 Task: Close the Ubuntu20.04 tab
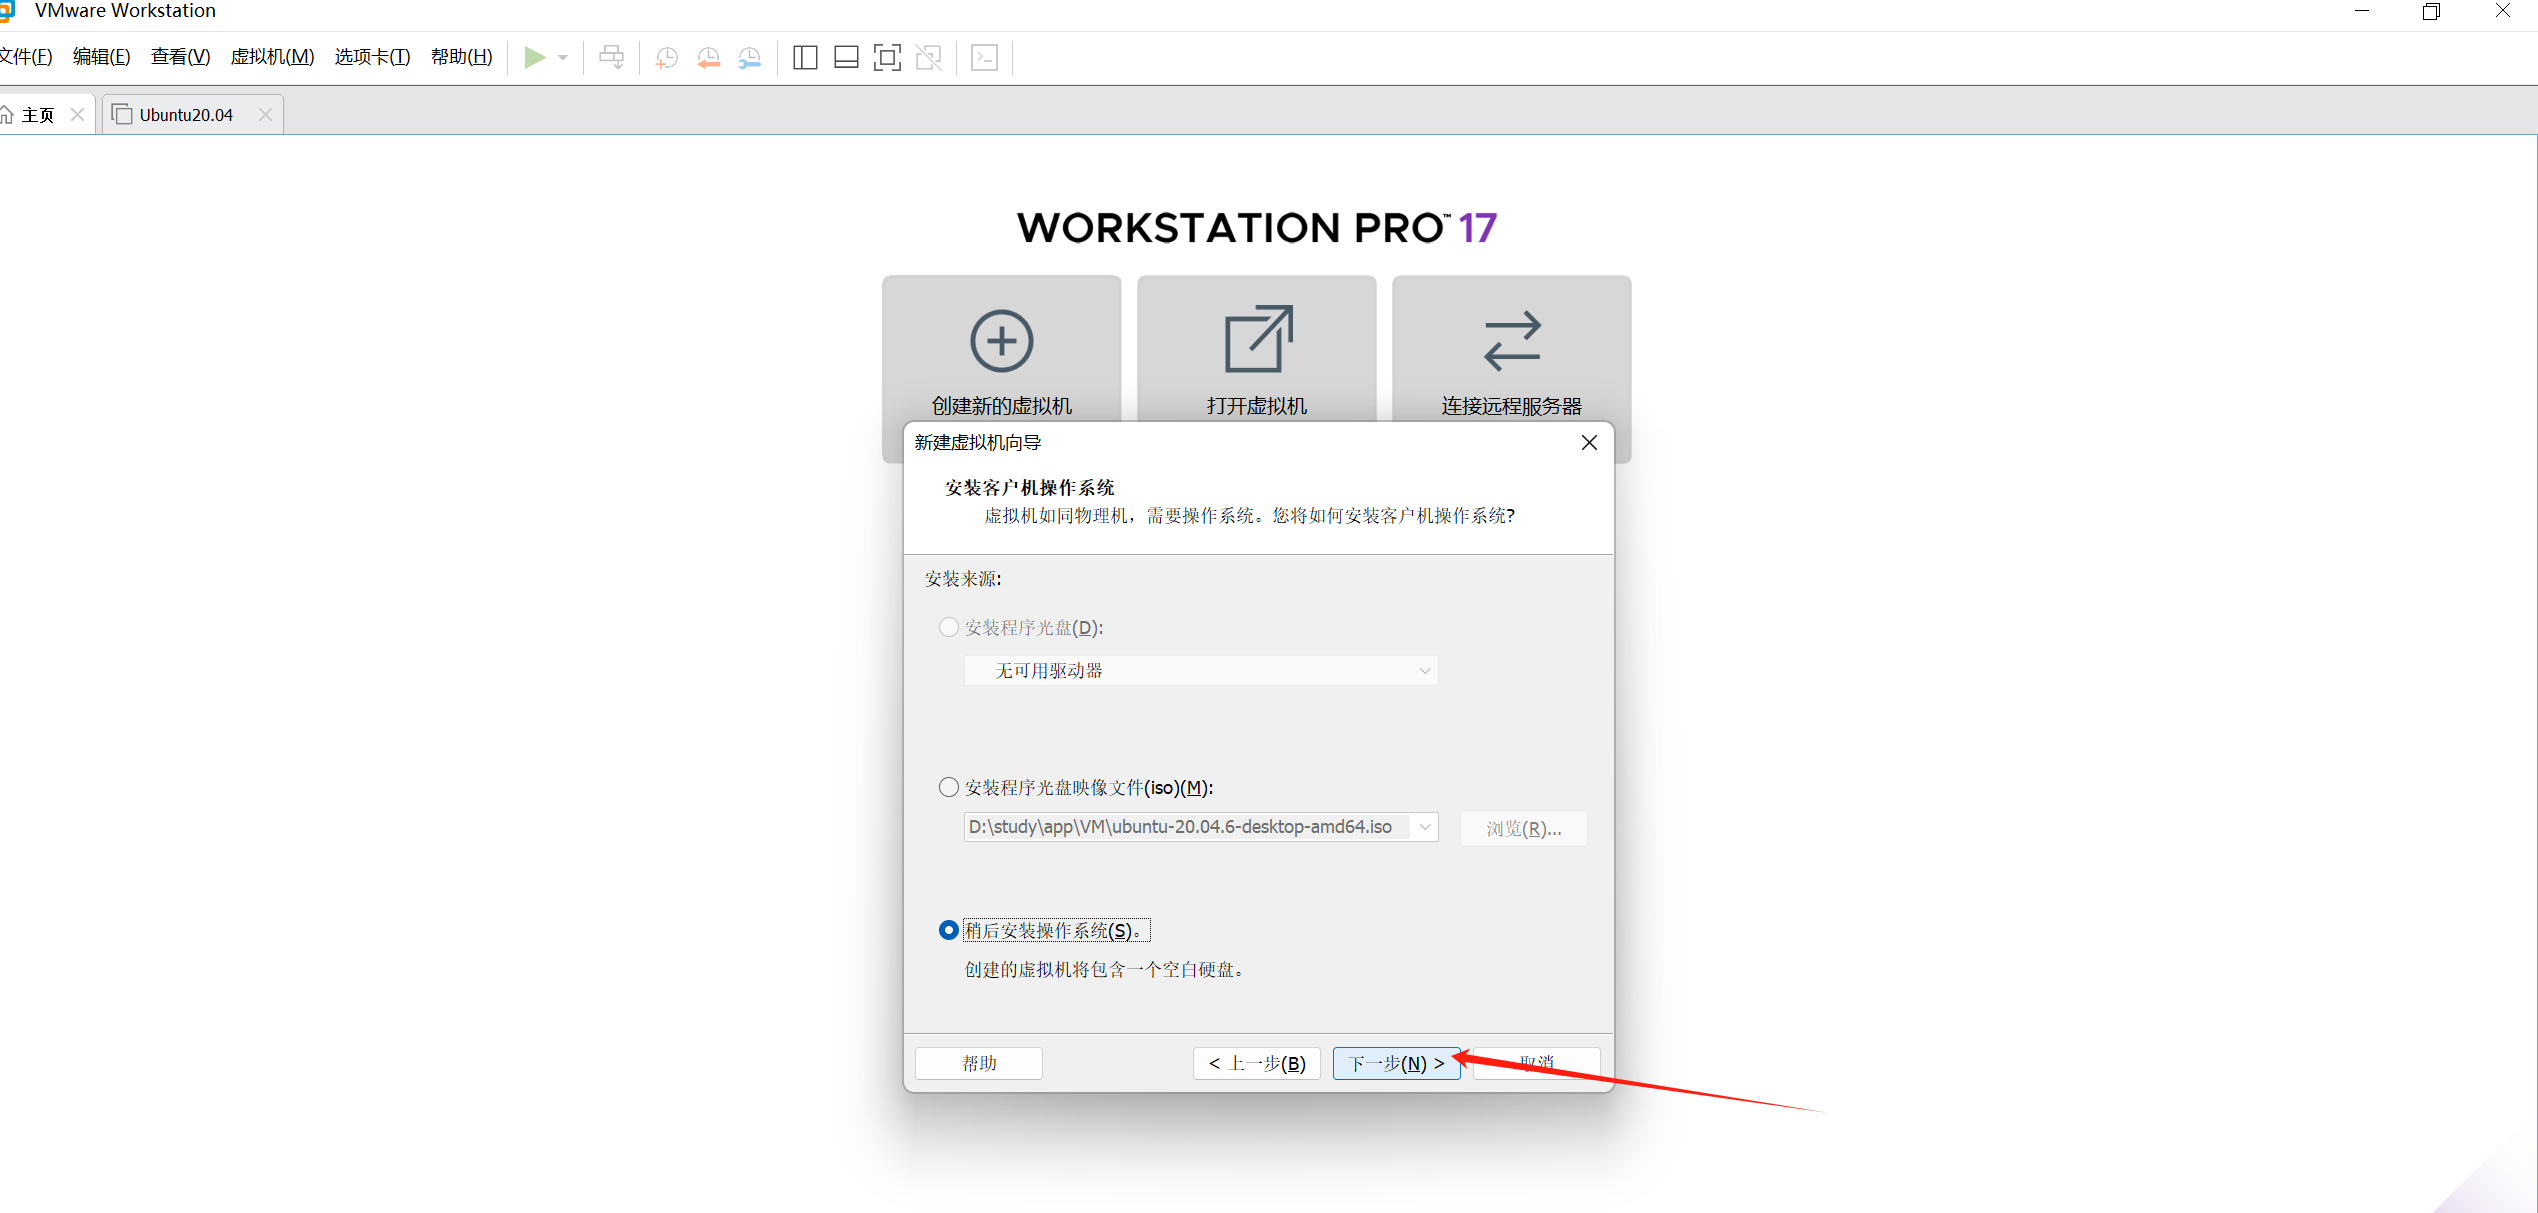tap(265, 114)
